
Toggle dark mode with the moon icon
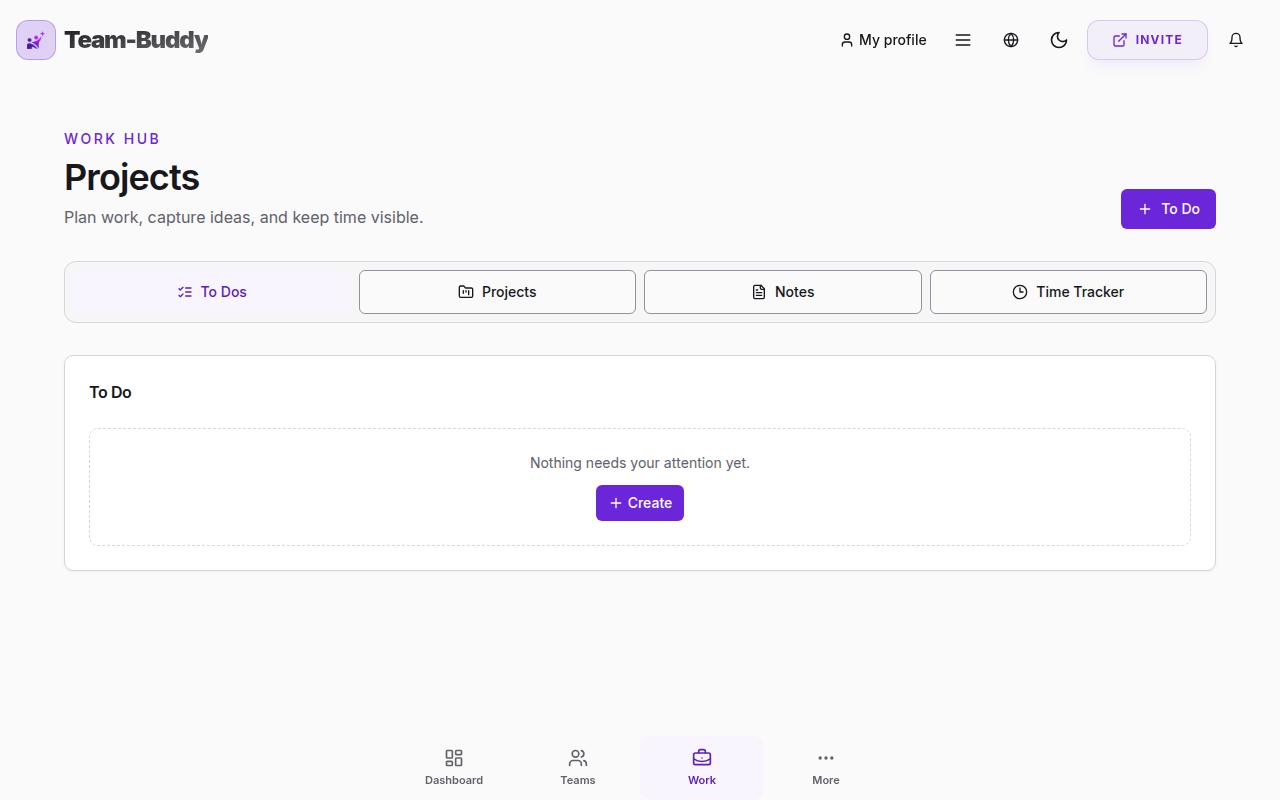click(x=1059, y=40)
